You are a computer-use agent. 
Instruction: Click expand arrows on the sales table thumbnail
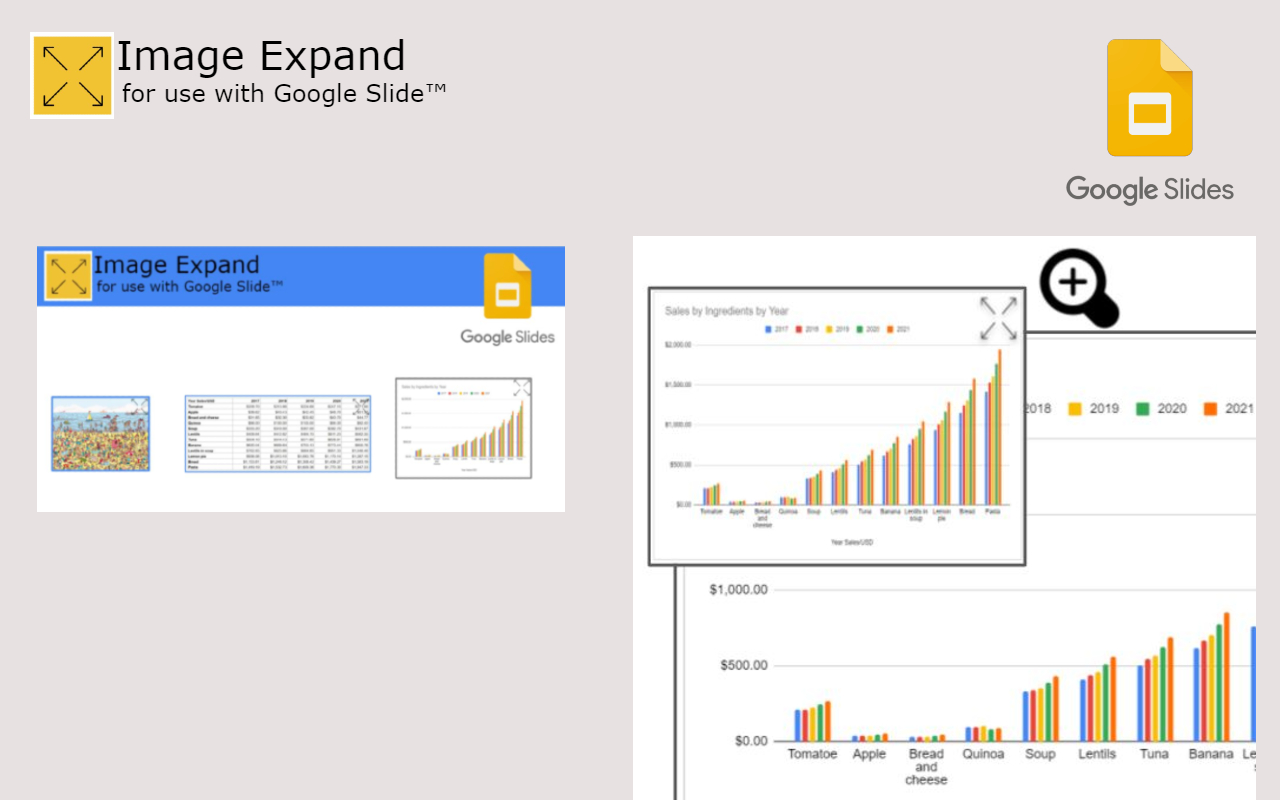click(361, 406)
